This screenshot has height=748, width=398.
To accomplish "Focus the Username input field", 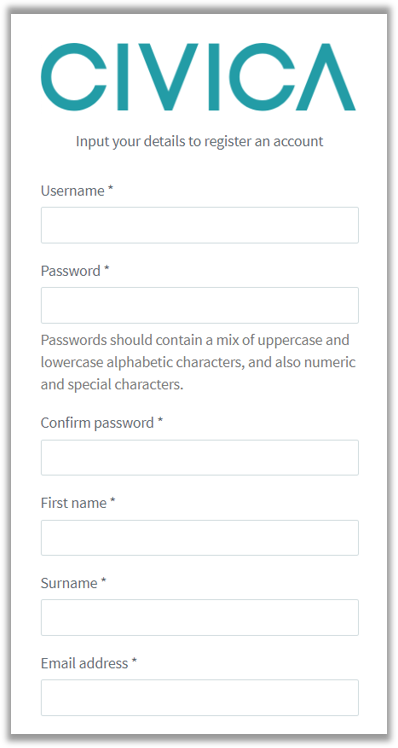I will (199, 225).
